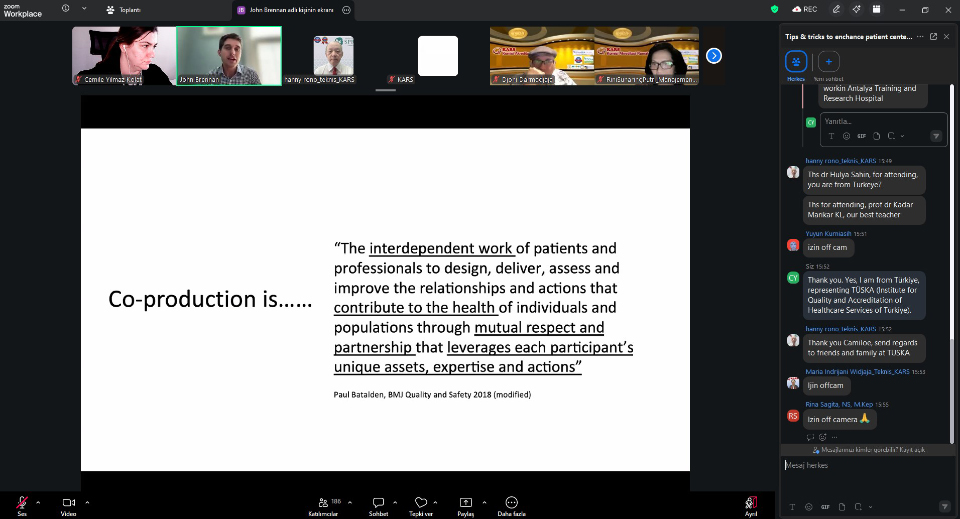Open the Daha fazla more options
Screen dimensions: 960x519
(x=511, y=502)
